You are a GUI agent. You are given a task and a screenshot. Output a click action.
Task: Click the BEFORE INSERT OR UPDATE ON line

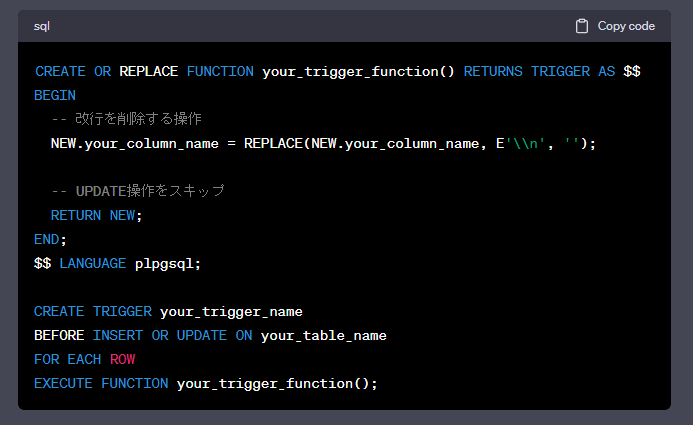(x=210, y=336)
